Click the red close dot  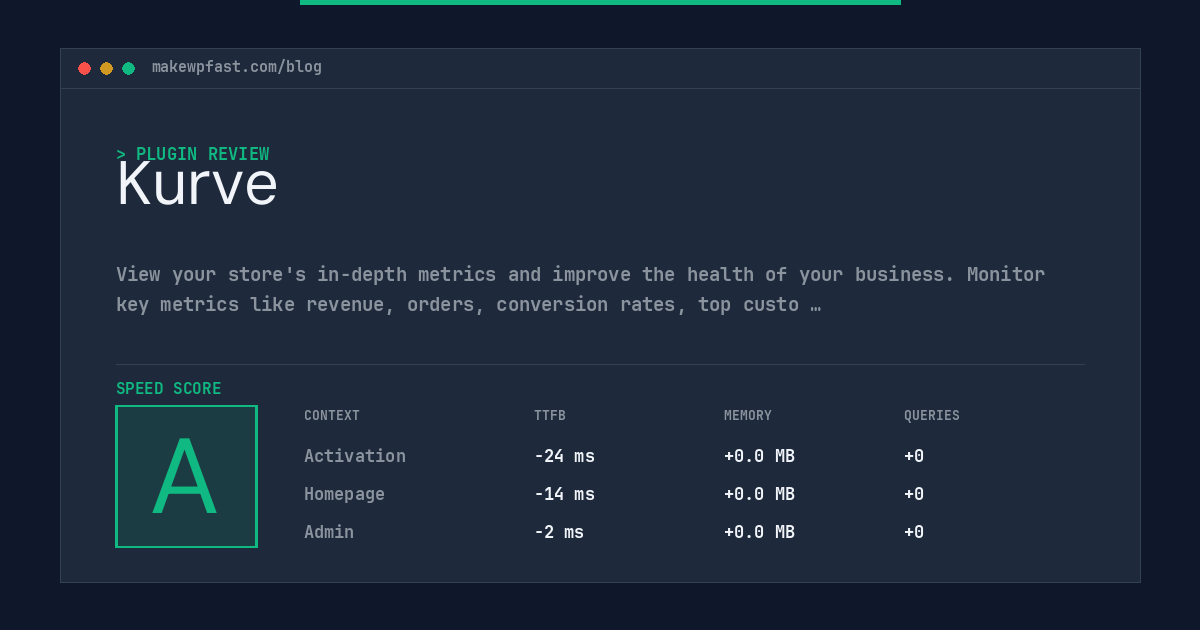84,68
